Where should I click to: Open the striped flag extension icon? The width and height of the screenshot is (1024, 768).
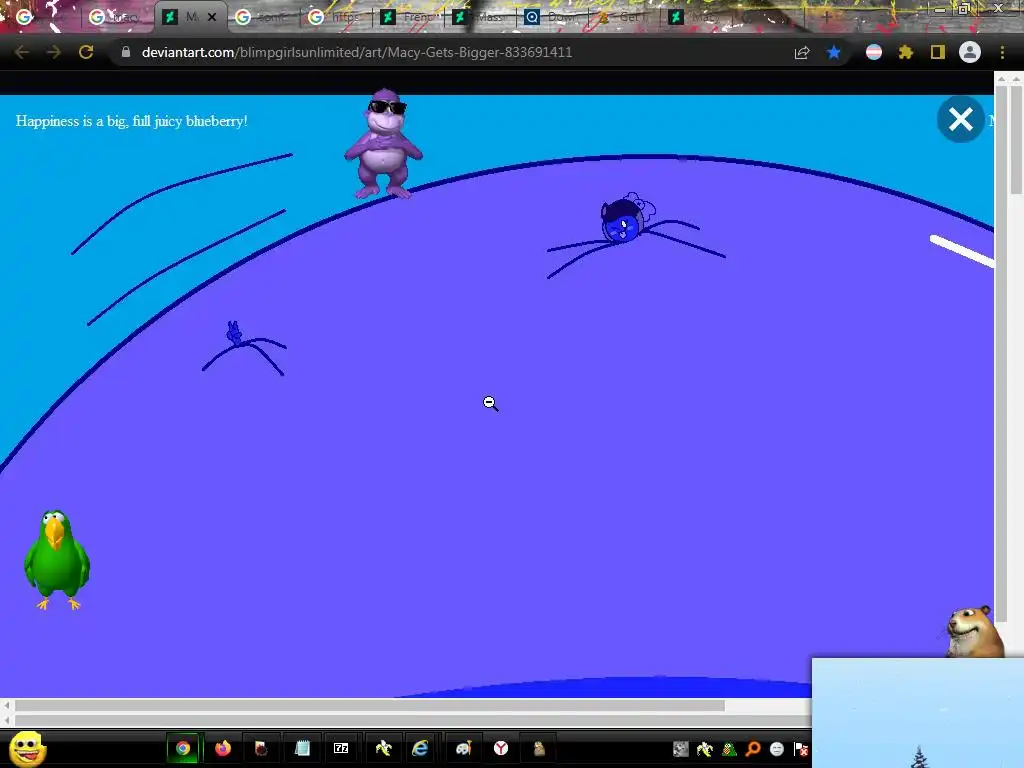point(874,52)
